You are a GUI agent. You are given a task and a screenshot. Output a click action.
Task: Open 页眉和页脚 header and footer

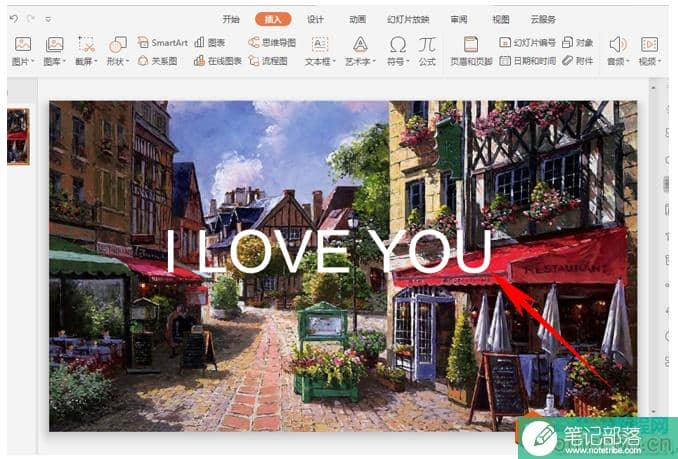coord(471,51)
